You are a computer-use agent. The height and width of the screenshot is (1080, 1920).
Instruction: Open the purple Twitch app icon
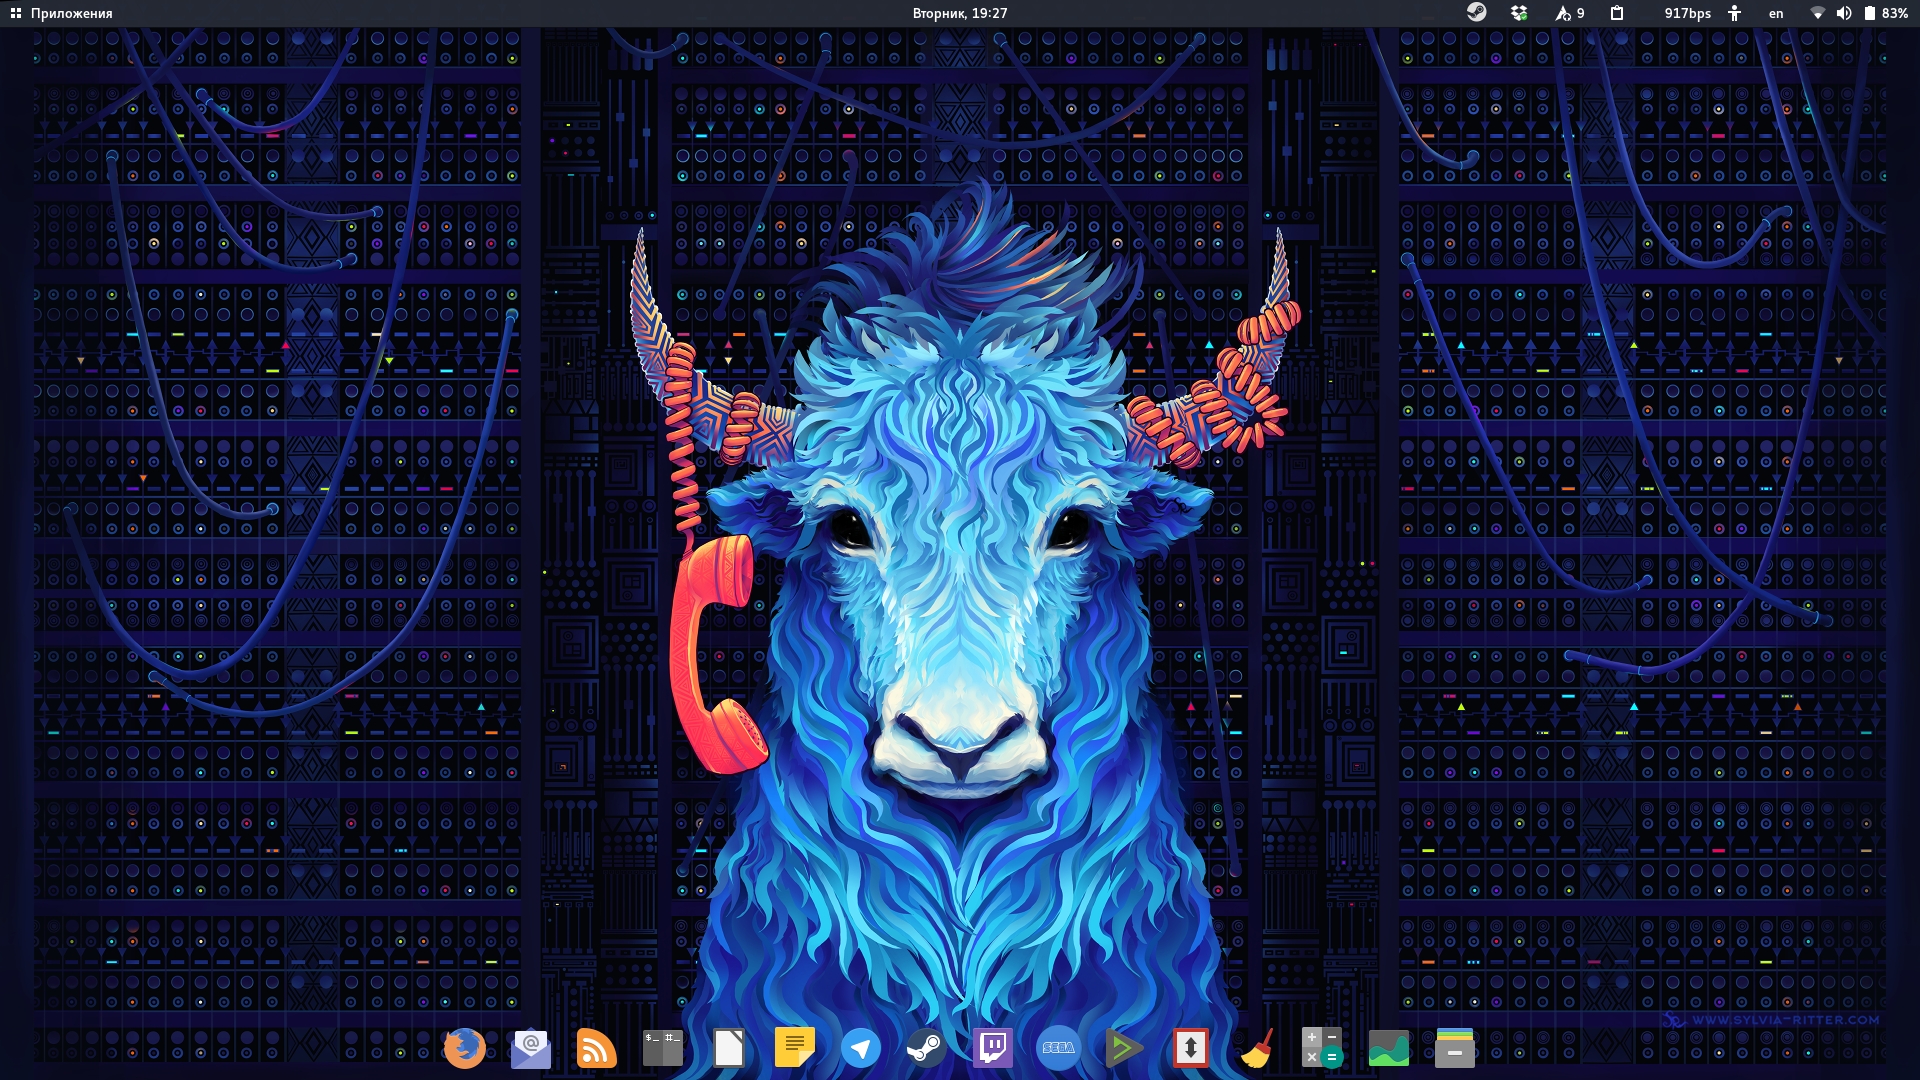click(x=993, y=1048)
